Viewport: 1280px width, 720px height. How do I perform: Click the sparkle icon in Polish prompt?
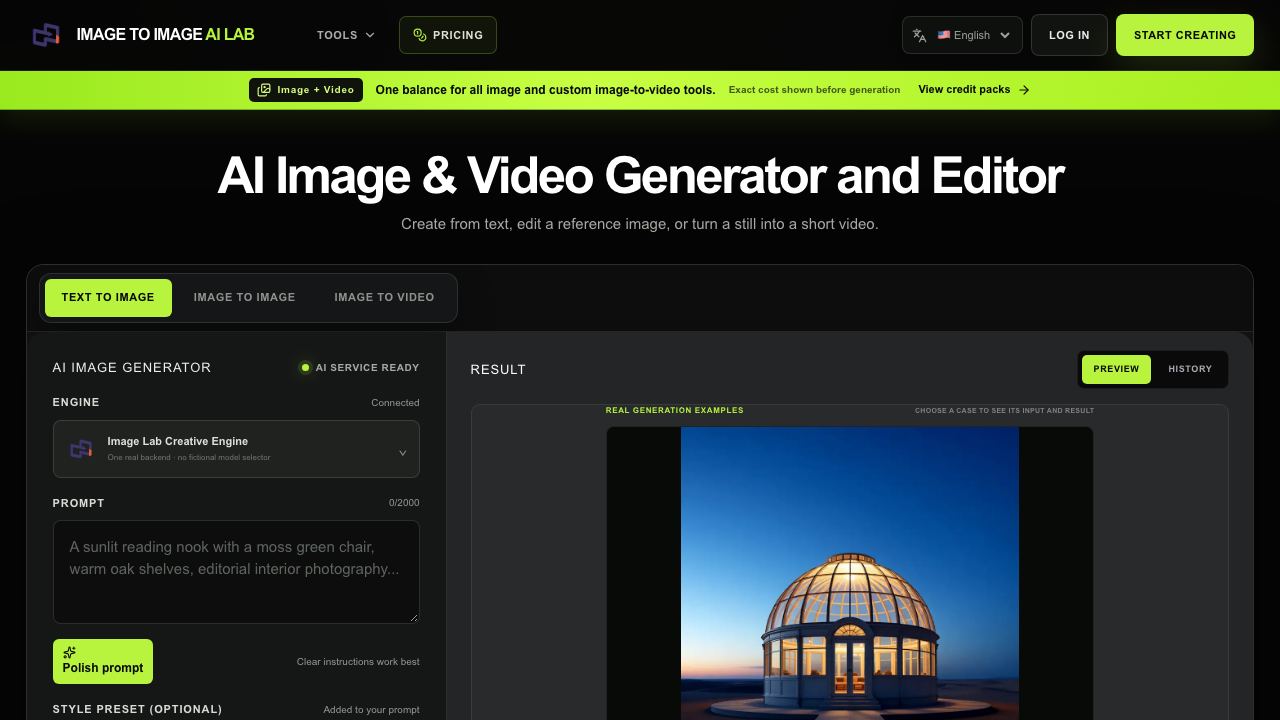69,653
